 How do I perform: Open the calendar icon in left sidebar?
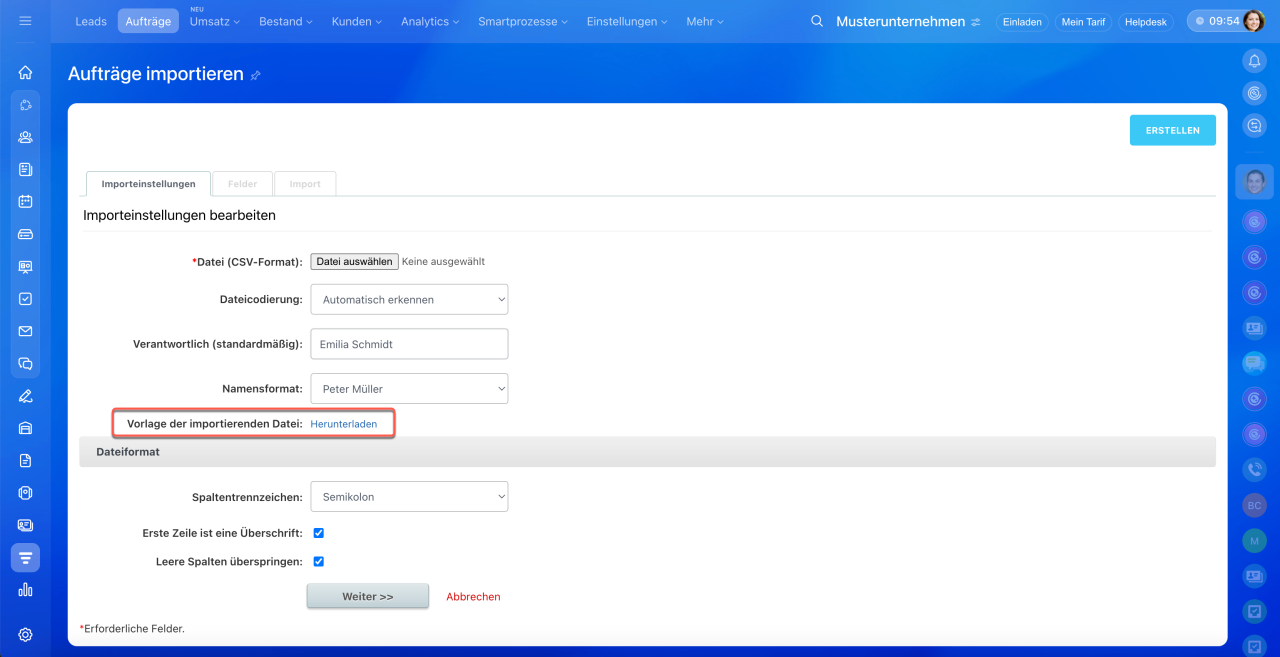tap(25, 201)
